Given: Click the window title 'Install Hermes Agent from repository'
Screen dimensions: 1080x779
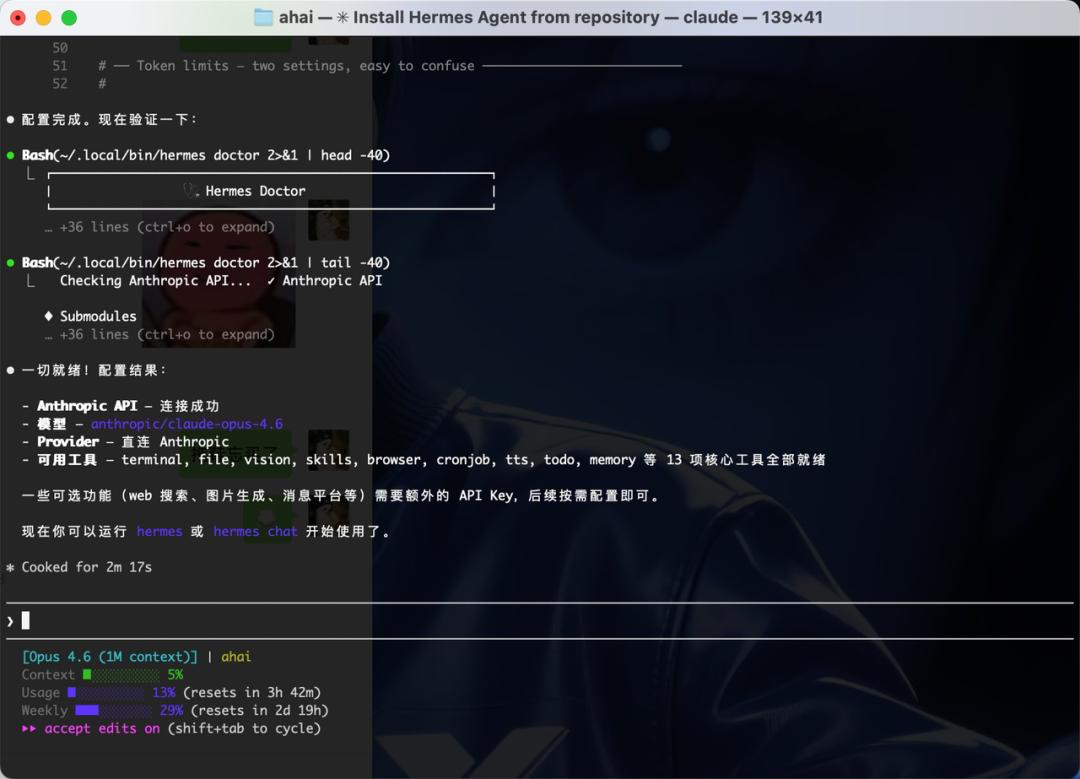Looking at the screenshot, I should click(506, 17).
